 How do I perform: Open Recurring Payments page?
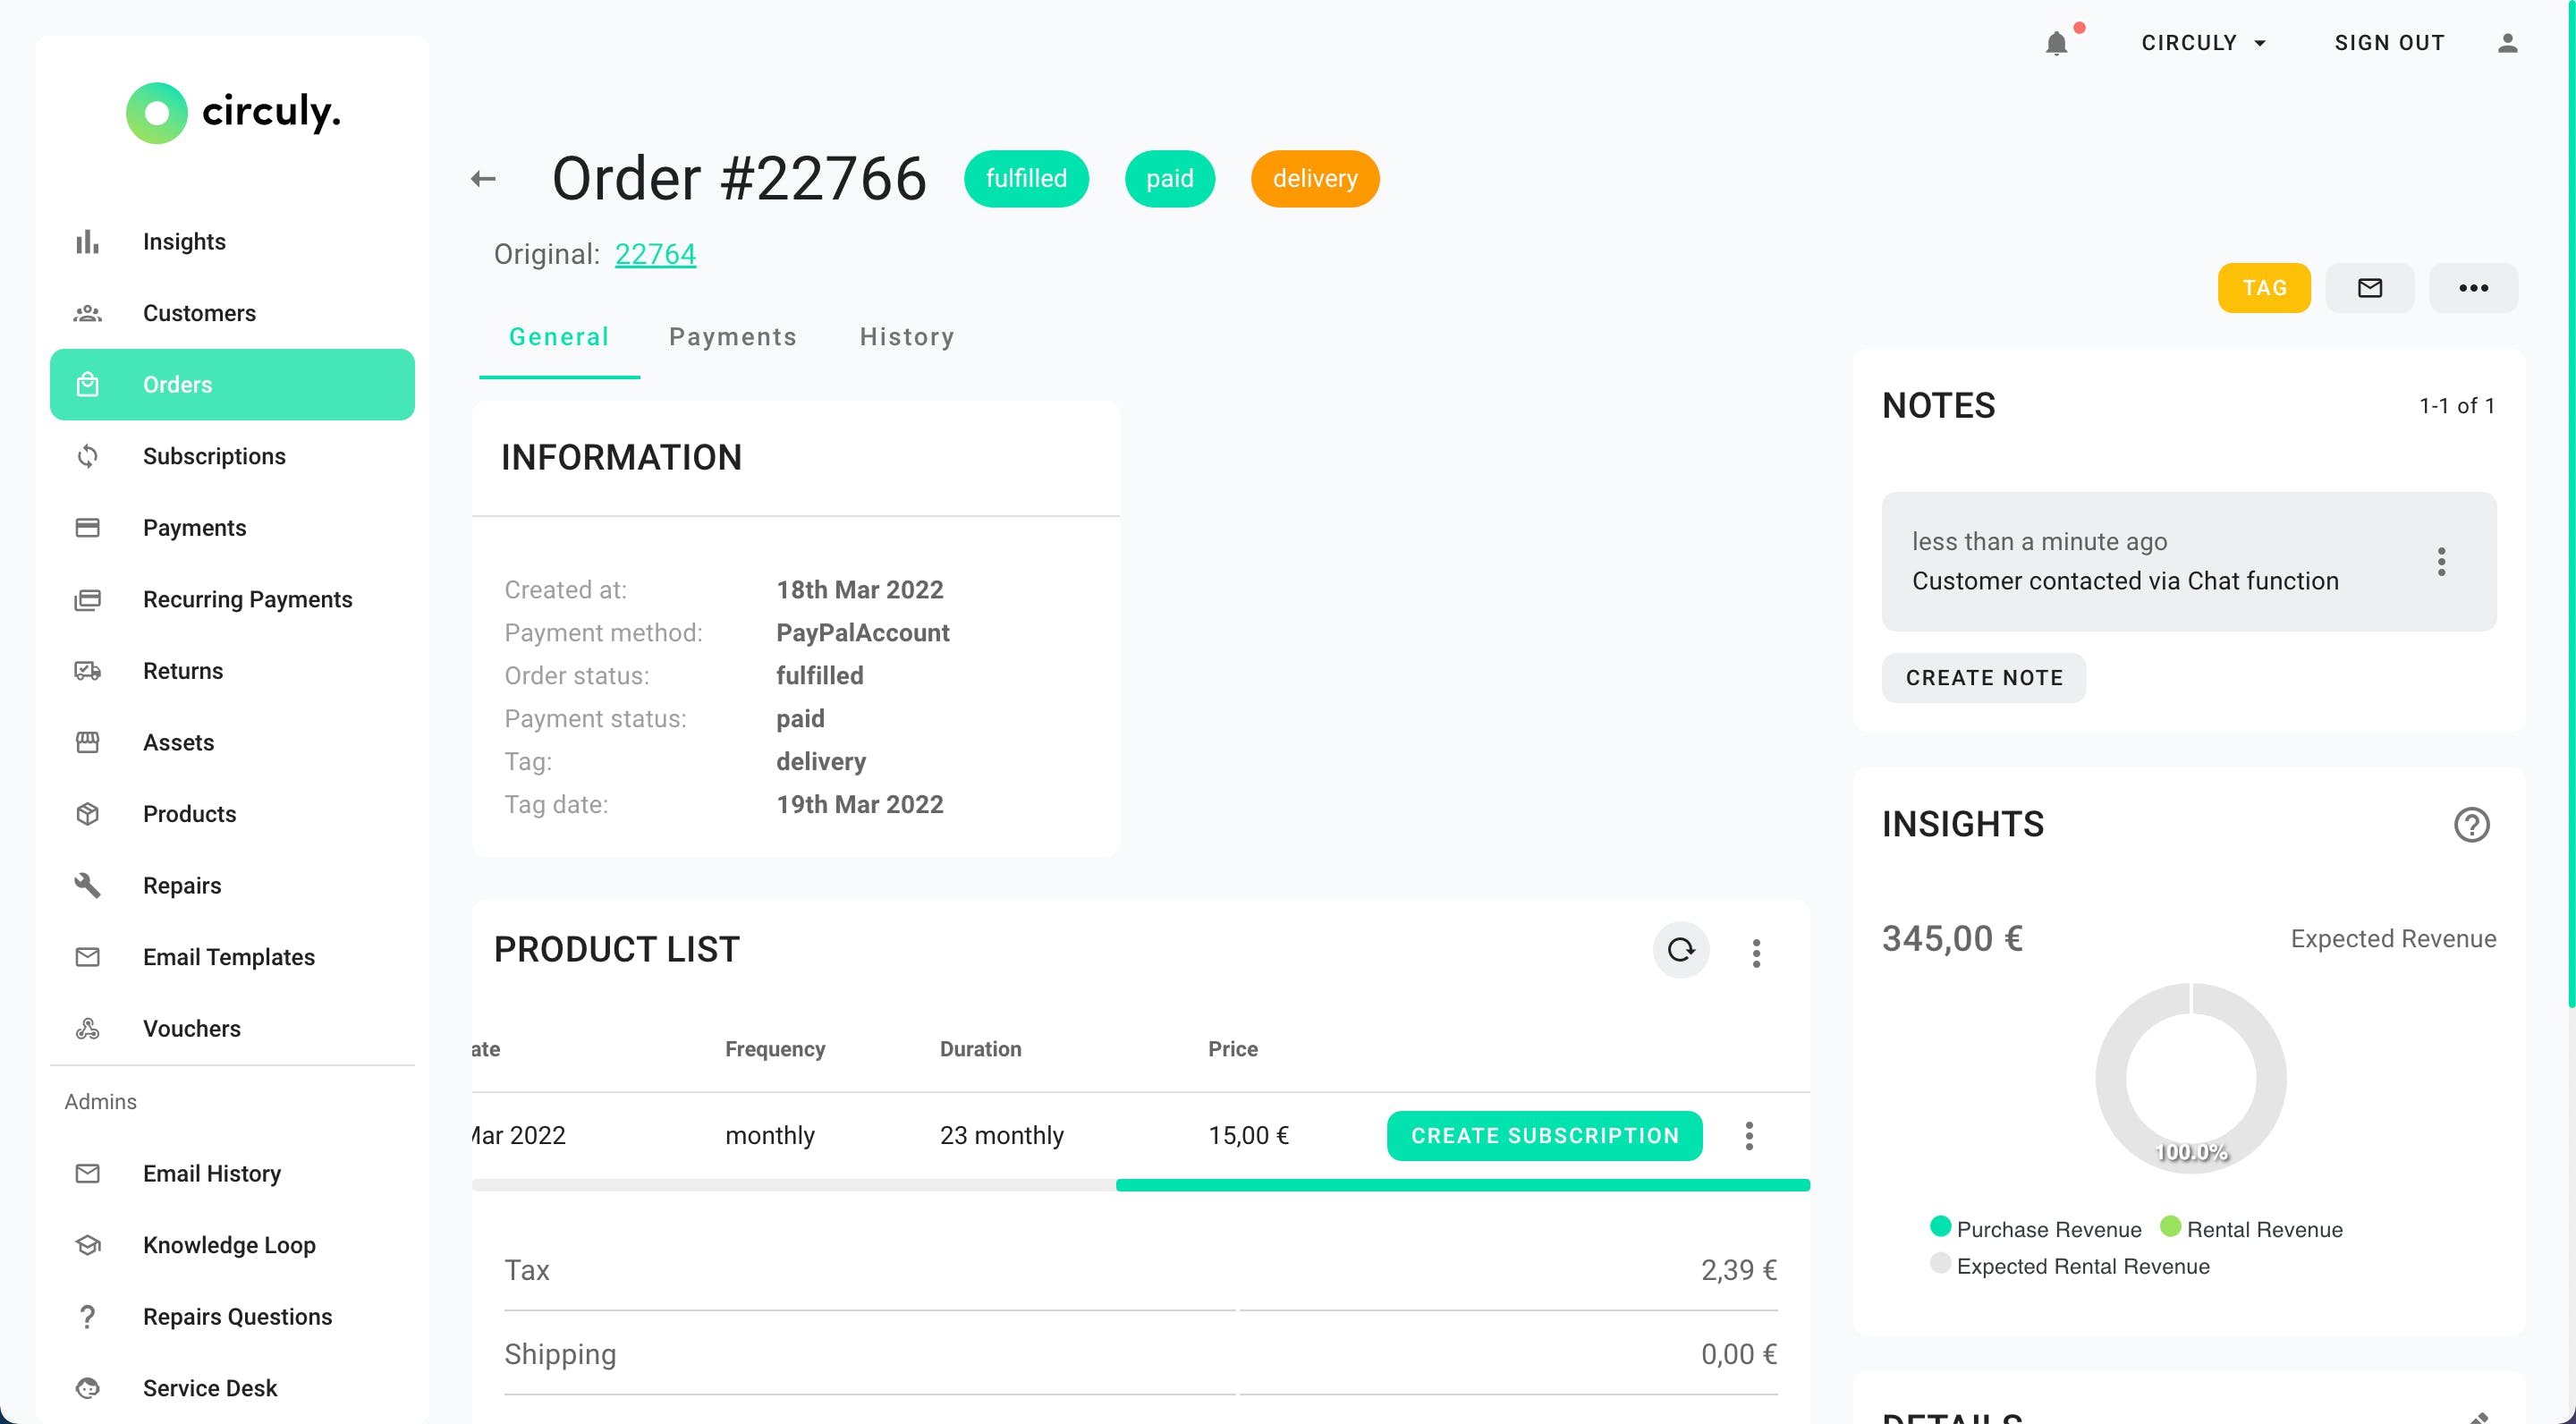pyautogui.click(x=232, y=599)
